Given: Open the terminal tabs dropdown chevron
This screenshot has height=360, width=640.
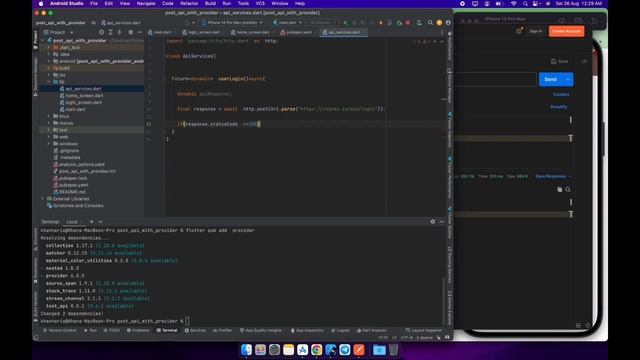Looking at the screenshot, I should pos(100,222).
